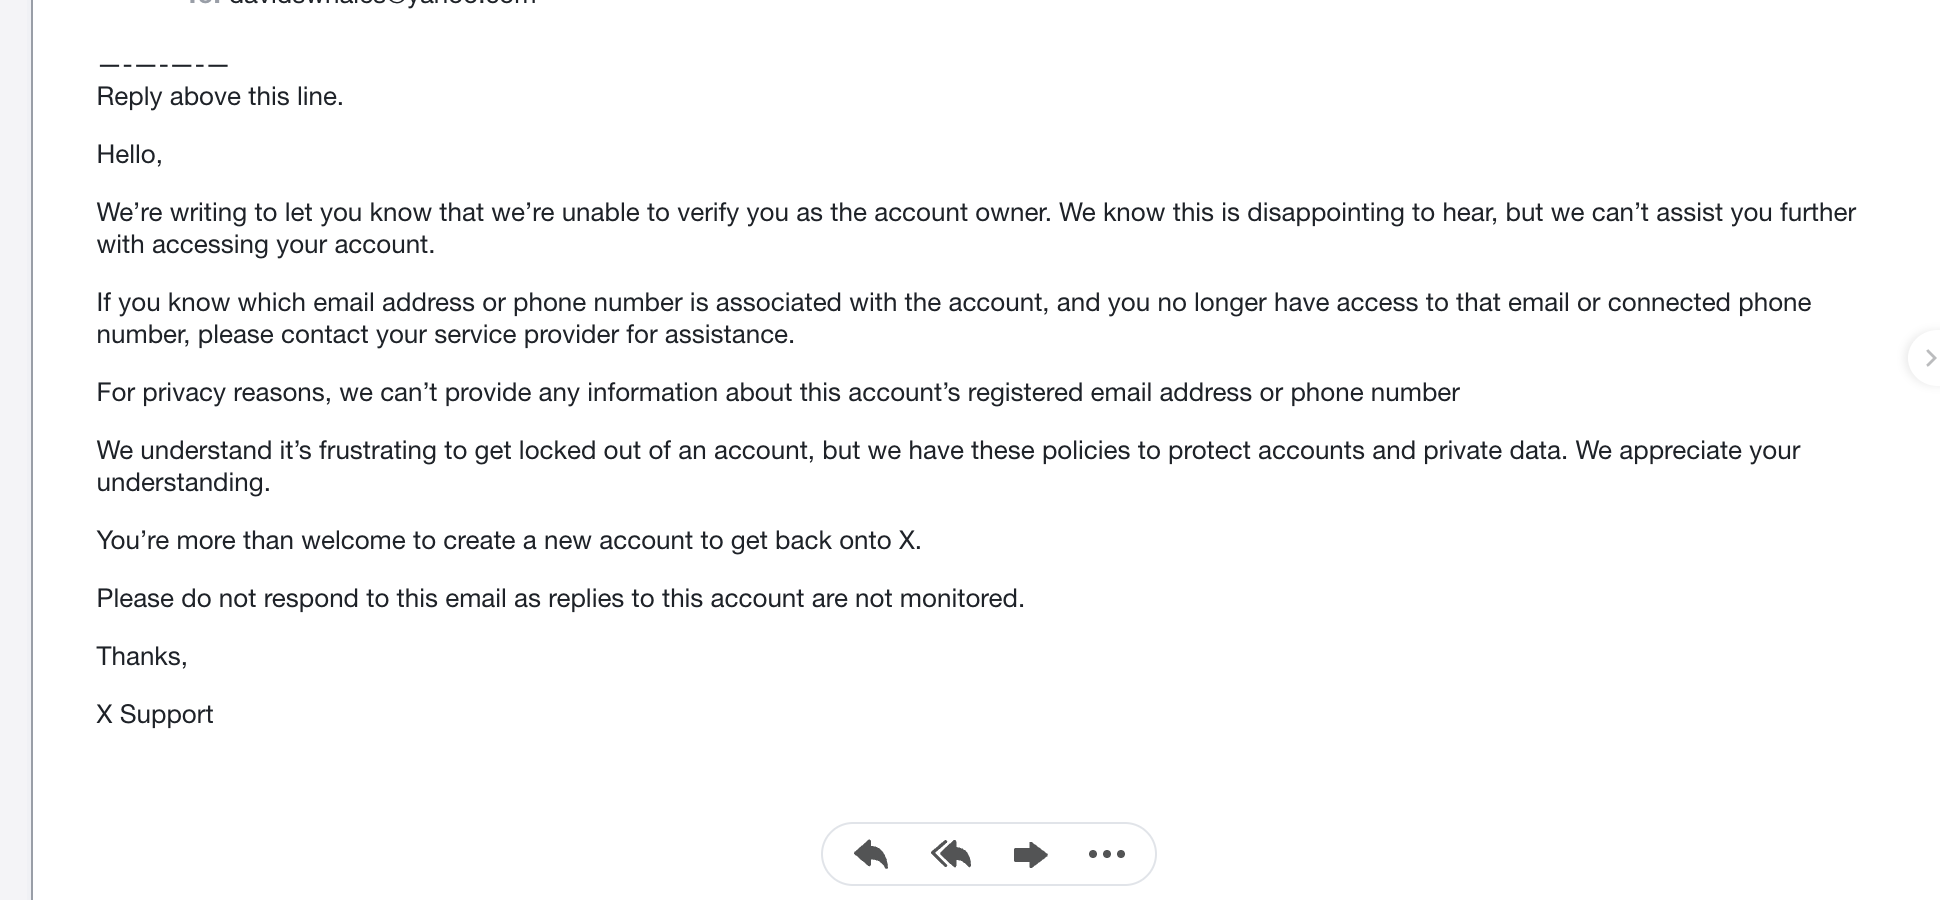1940x900 pixels.
Task: Click the 'Hello,' greeting line
Action: [129, 155]
